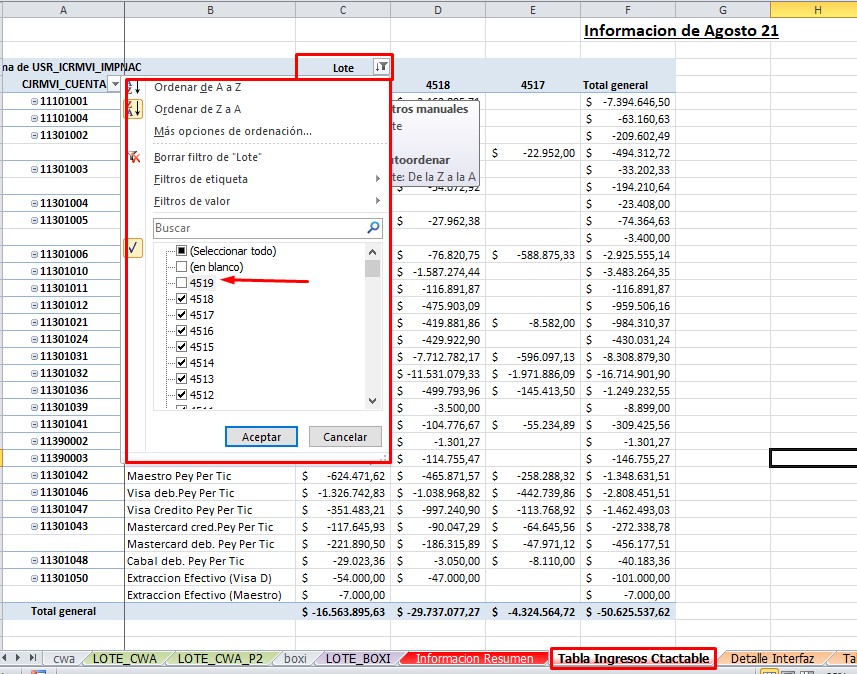The height and width of the screenshot is (674, 857).
Task: Go to first sheet using navigation arrow
Action: 5,658
